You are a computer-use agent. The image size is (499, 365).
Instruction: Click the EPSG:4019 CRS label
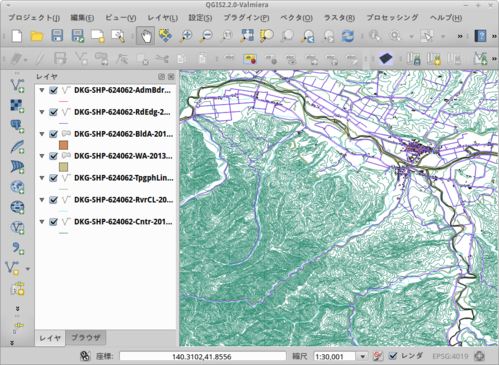tap(450, 356)
